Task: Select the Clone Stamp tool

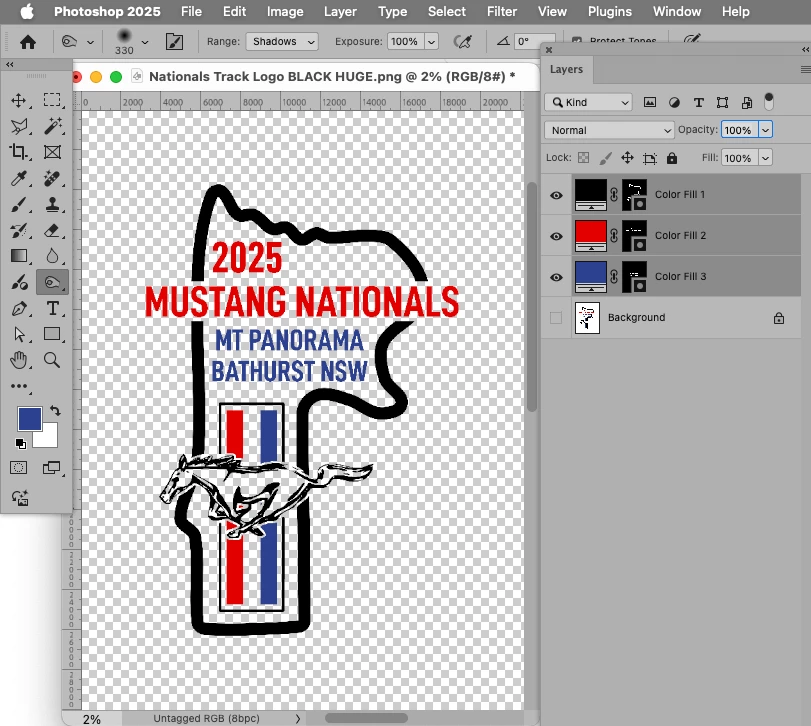Action: tap(52, 205)
